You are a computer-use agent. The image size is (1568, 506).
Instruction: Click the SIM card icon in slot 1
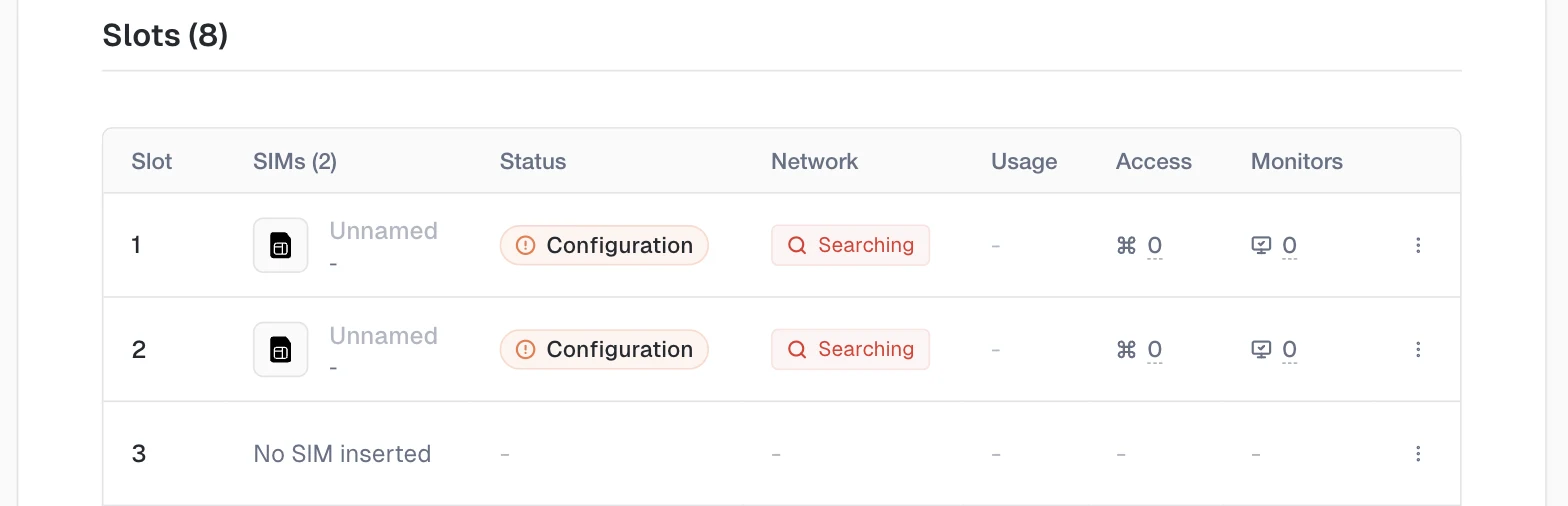pos(281,245)
